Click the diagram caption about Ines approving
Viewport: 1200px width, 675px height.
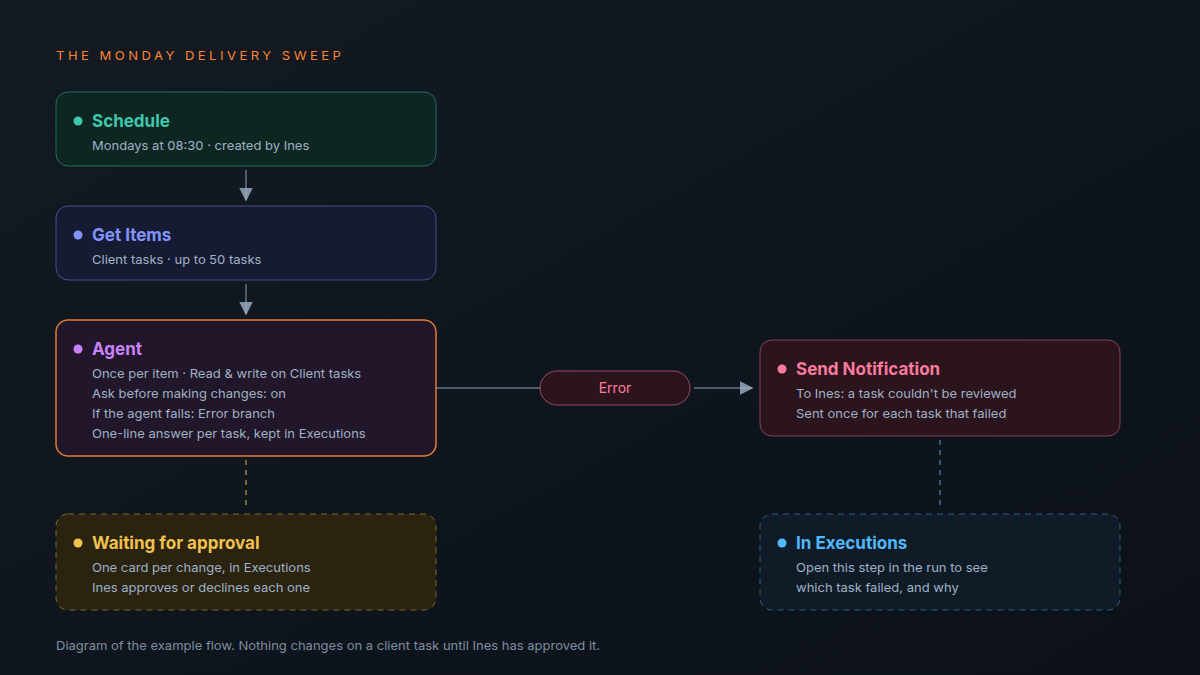[328, 646]
